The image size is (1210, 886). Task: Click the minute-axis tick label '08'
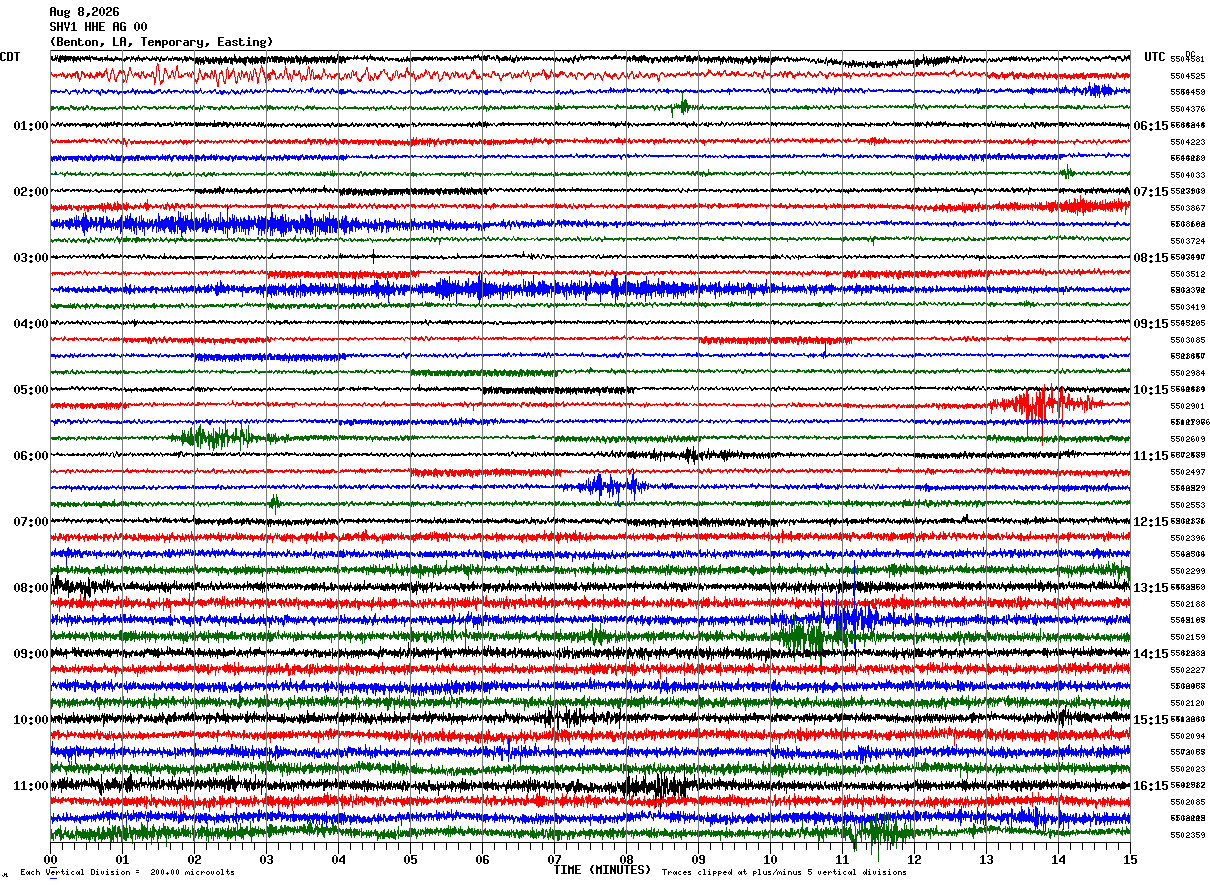pos(626,859)
